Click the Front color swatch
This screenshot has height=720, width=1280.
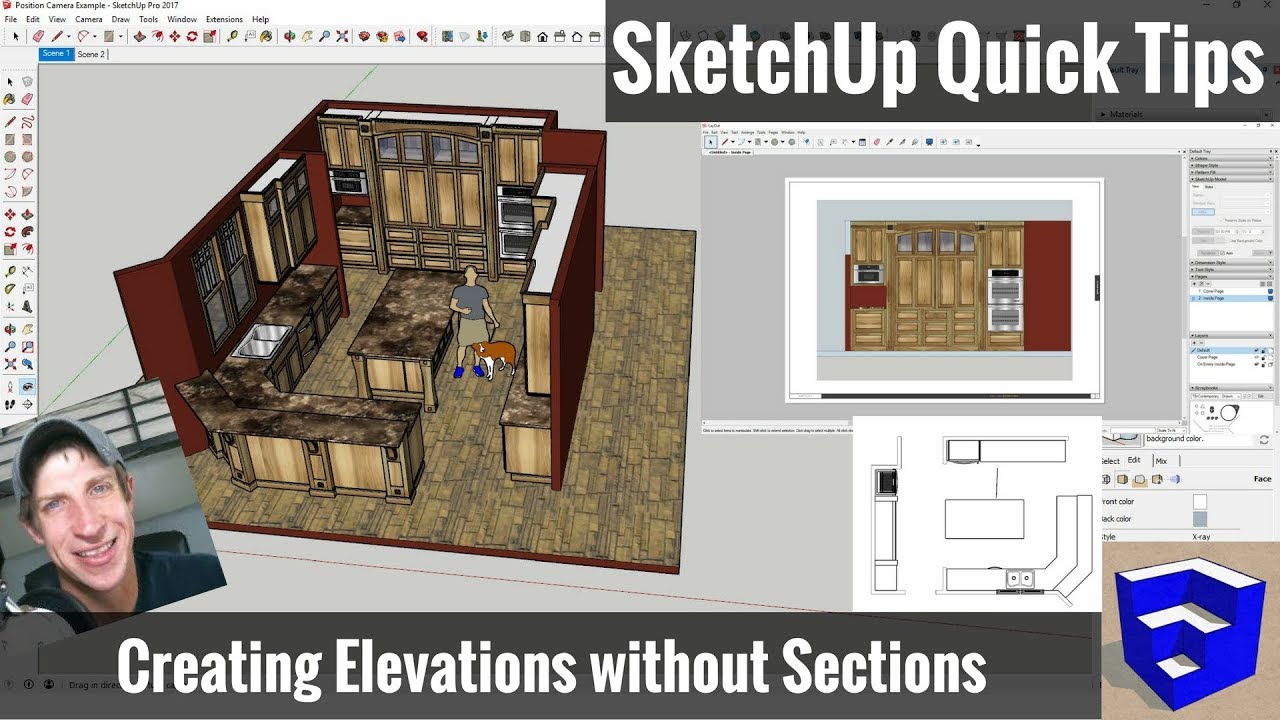1200,501
